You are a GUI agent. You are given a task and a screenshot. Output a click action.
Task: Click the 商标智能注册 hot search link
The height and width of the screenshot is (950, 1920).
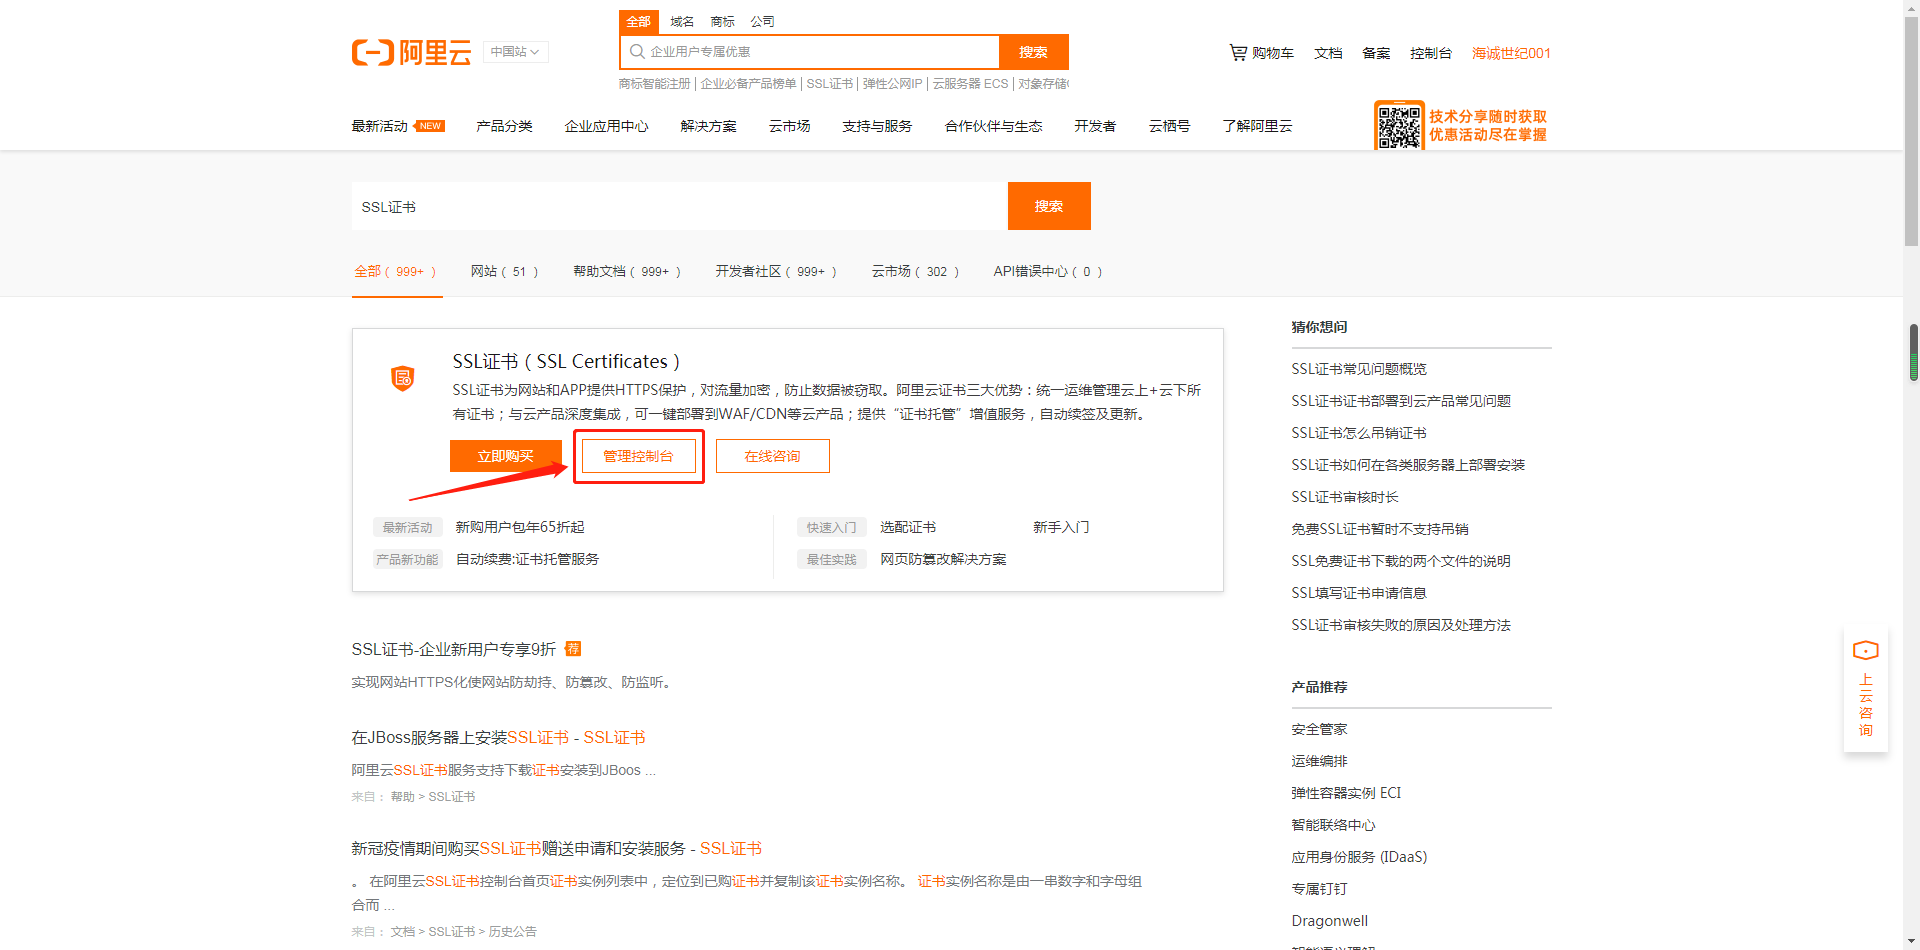click(x=655, y=84)
